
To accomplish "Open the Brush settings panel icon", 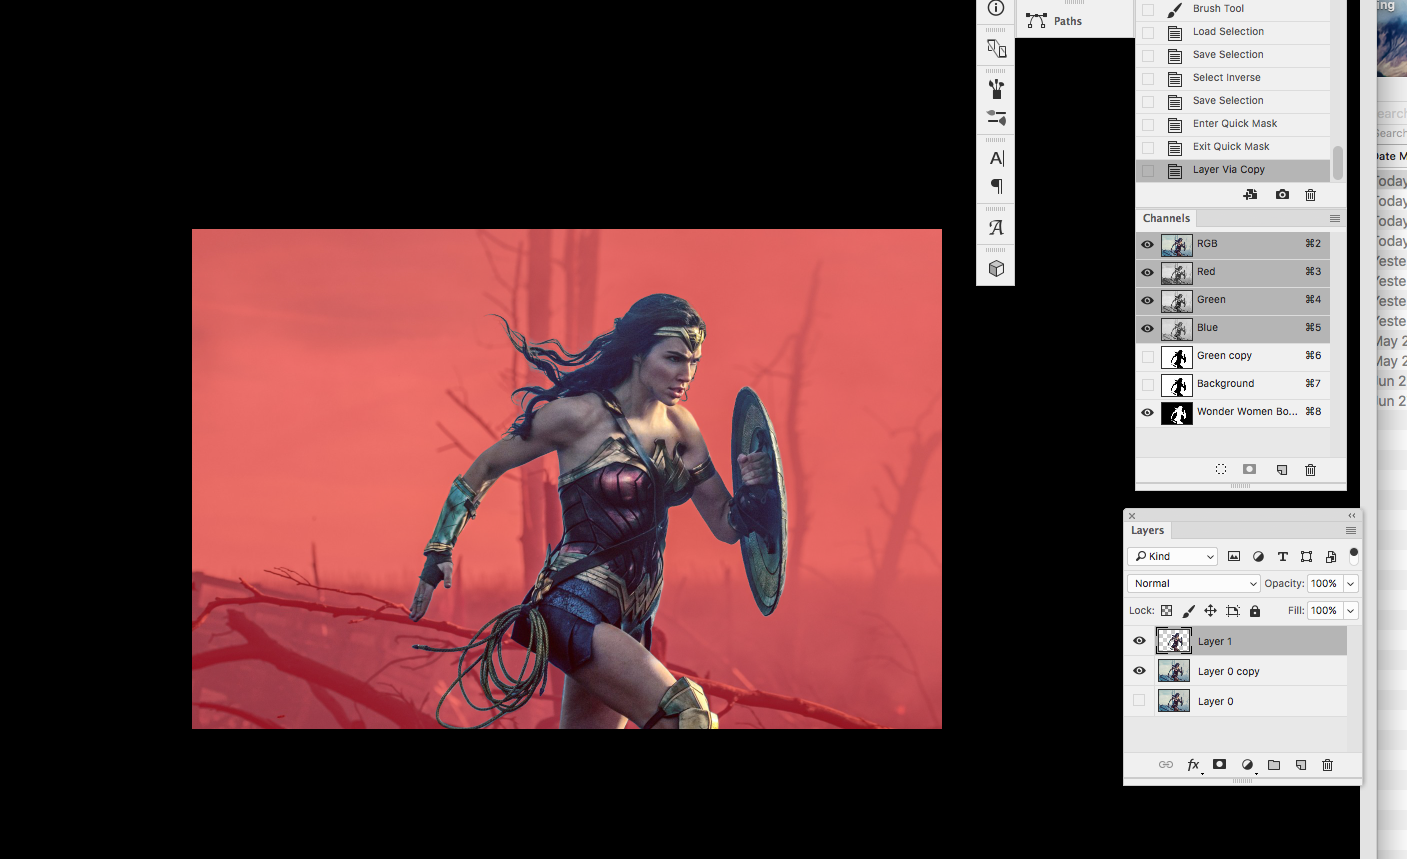I will [996, 118].
